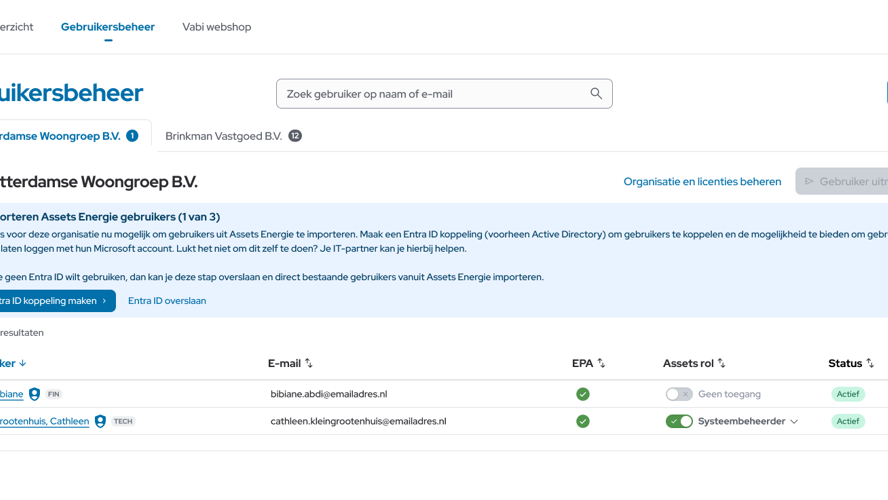Expand Systeembeheerder role dropdown
The image size is (888, 500).
click(x=794, y=422)
